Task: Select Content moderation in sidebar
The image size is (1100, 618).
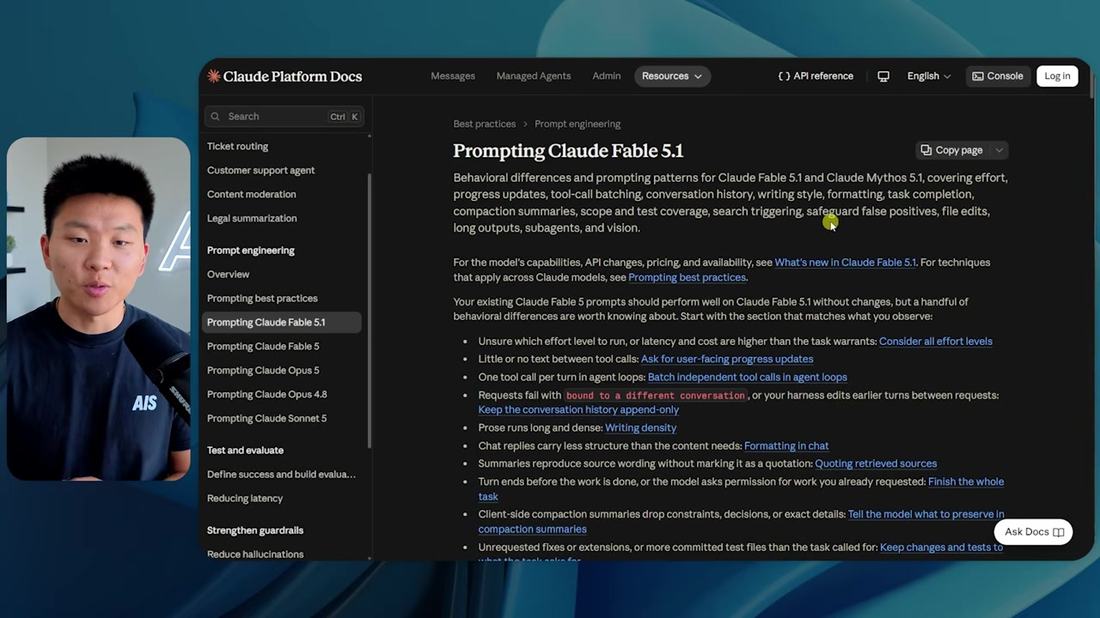Action: pos(251,194)
